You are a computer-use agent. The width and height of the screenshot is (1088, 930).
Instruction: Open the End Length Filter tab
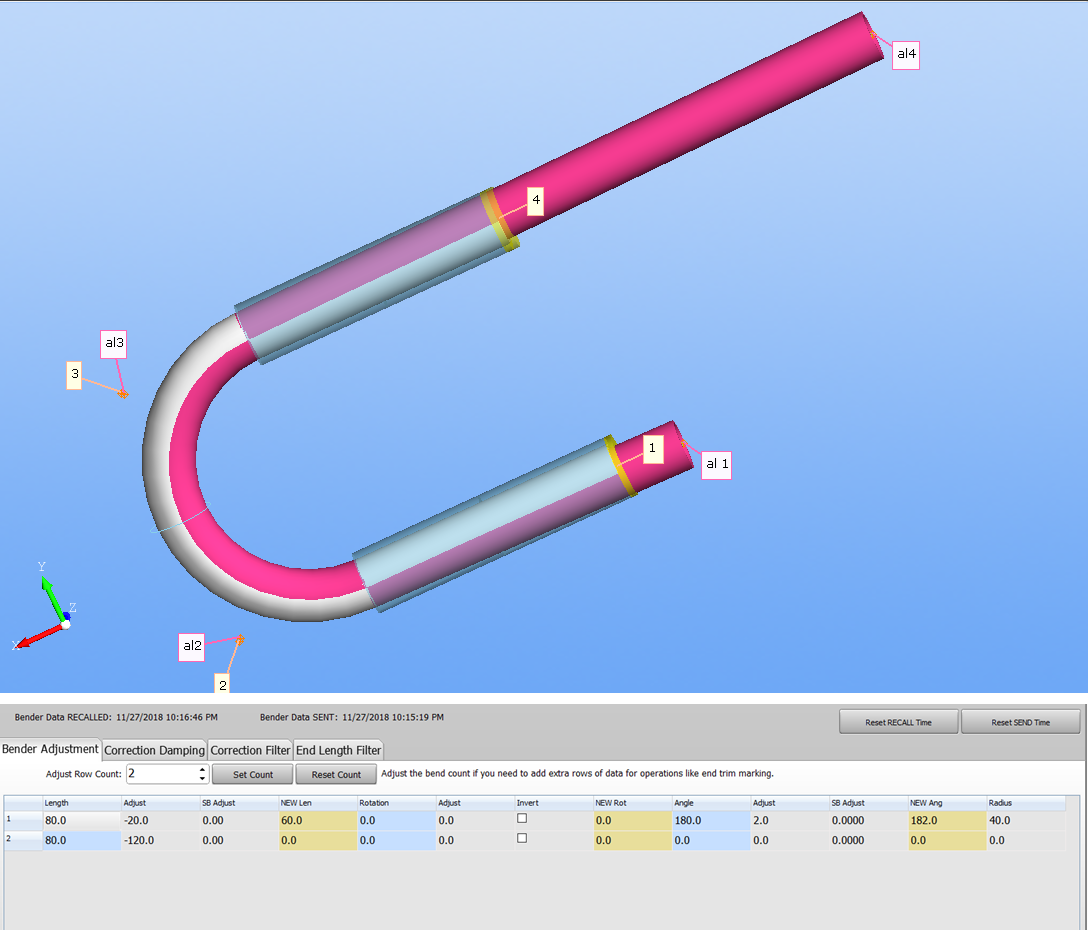pyautogui.click(x=338, y=750)
